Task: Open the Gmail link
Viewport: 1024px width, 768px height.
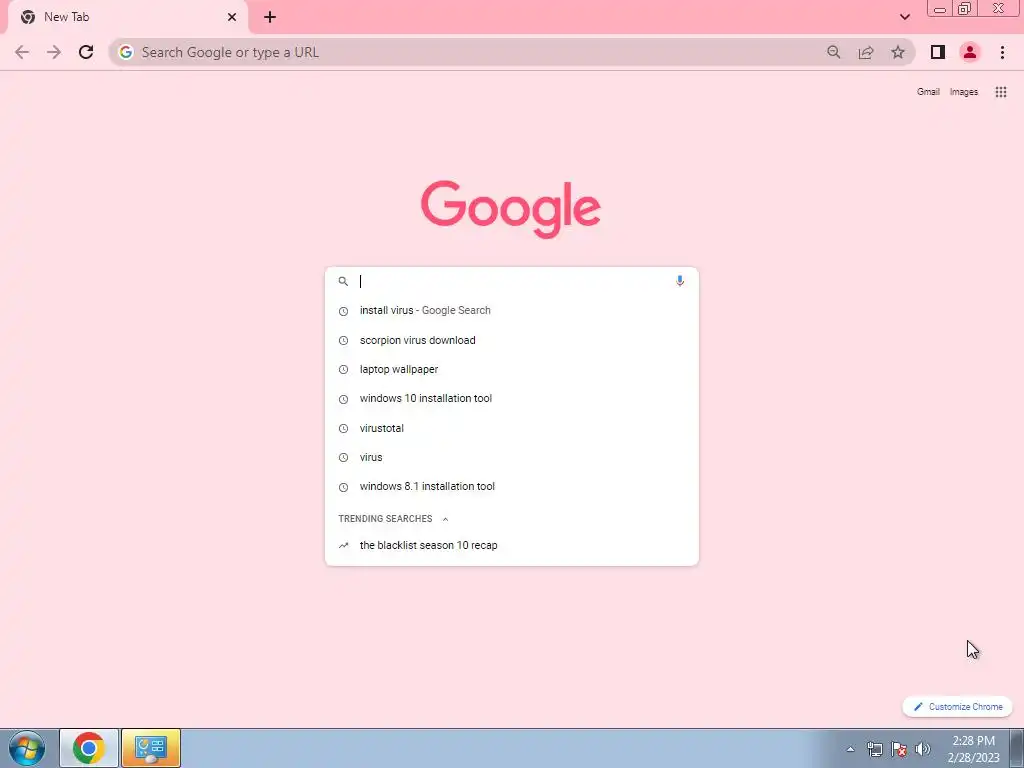Action: point(927,92)
